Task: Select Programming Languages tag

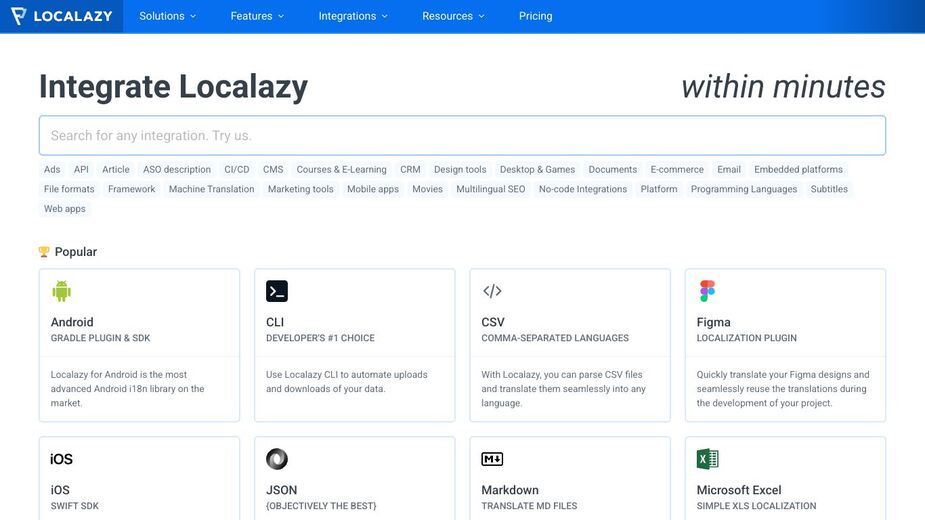Action: (x=744, y=189)
